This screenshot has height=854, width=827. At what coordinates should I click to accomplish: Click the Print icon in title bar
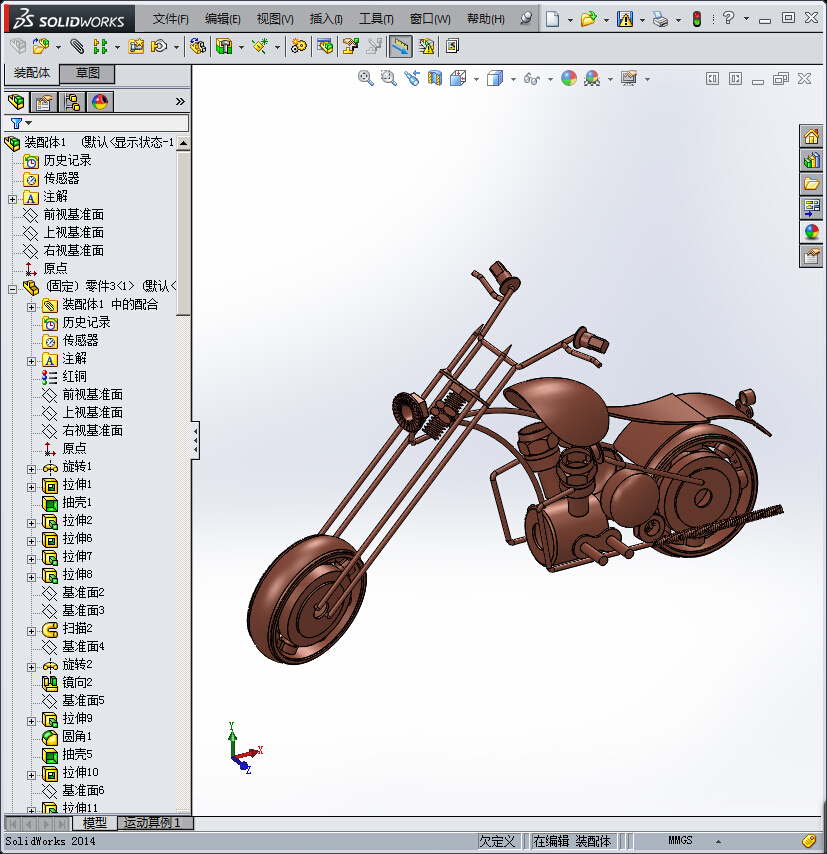(660, 20)
